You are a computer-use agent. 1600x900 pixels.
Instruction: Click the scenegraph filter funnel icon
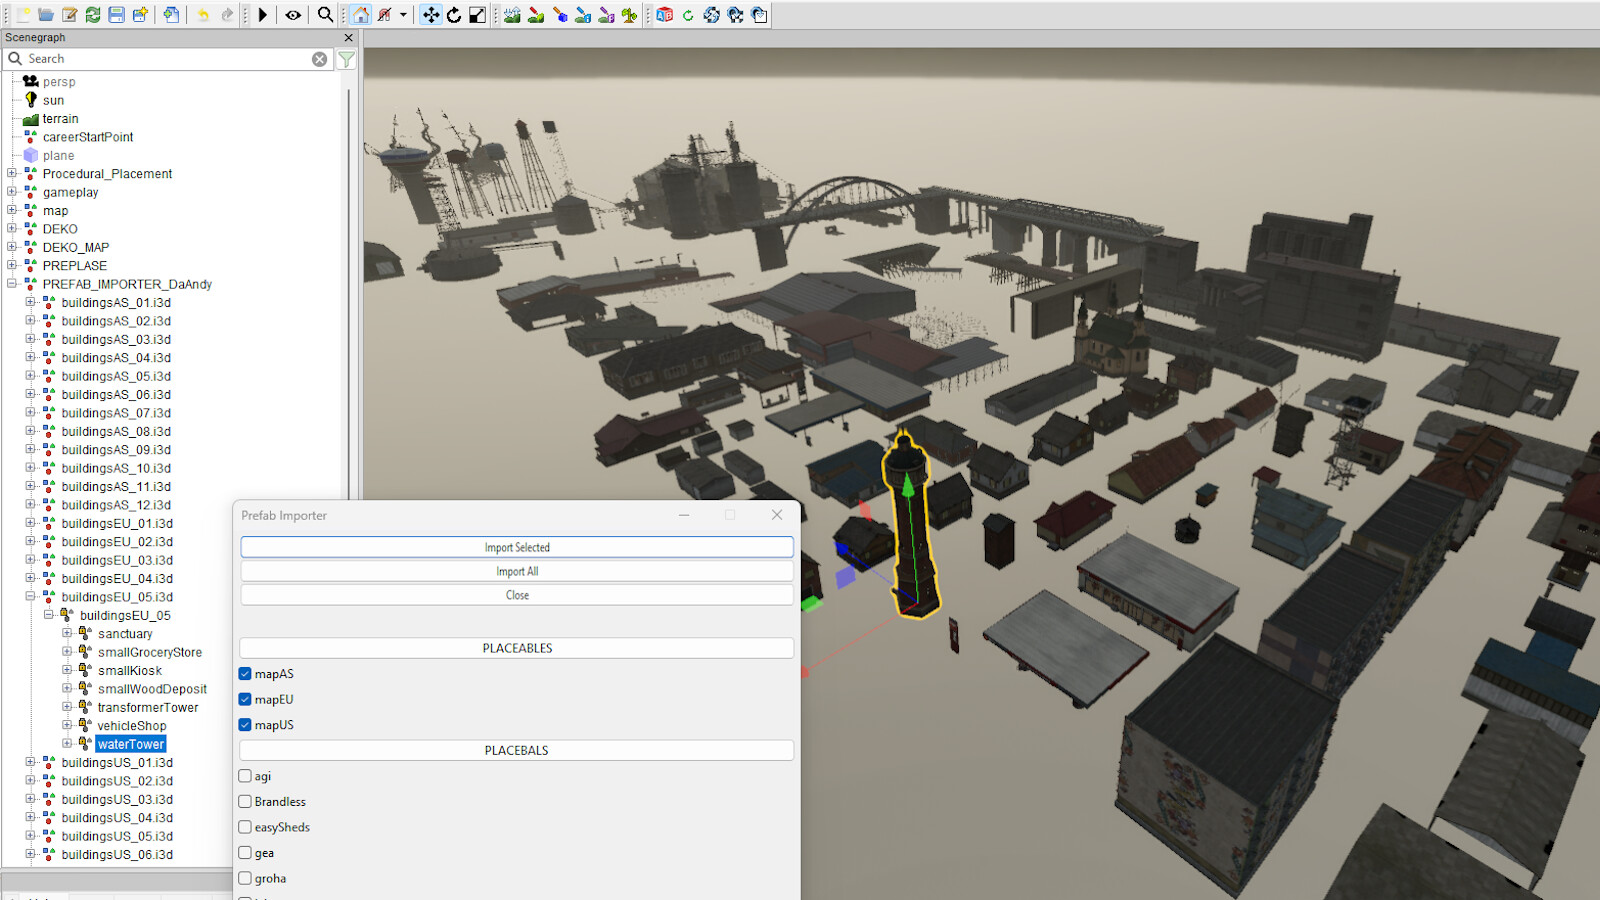346,59
